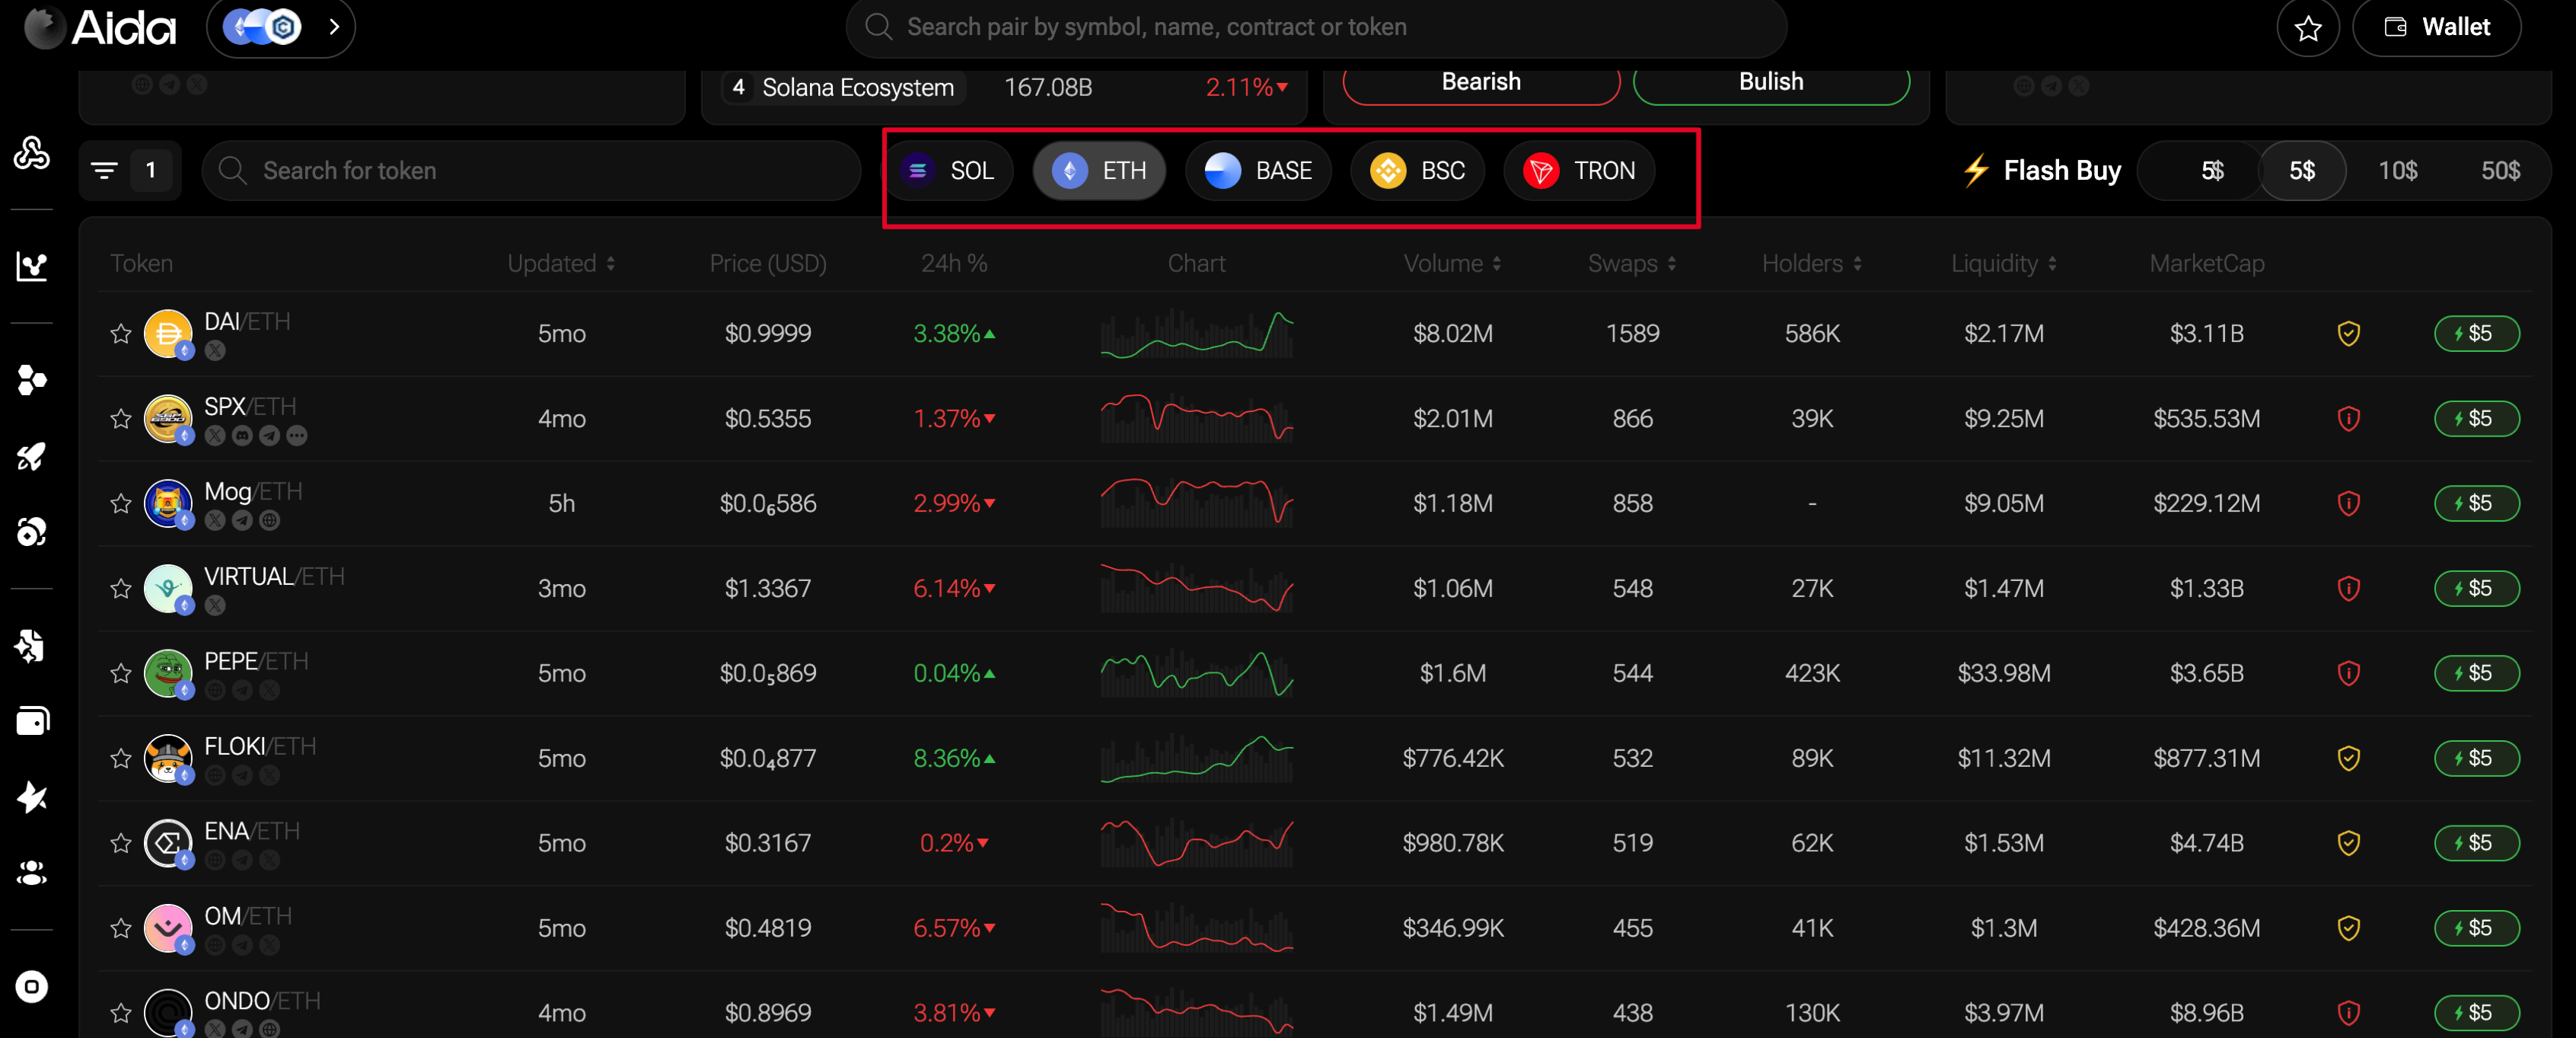The height and width of the screenshot is (1038, 2576).
Task: Favorite the DAI/ETH pair star
Action: point(121,333)
